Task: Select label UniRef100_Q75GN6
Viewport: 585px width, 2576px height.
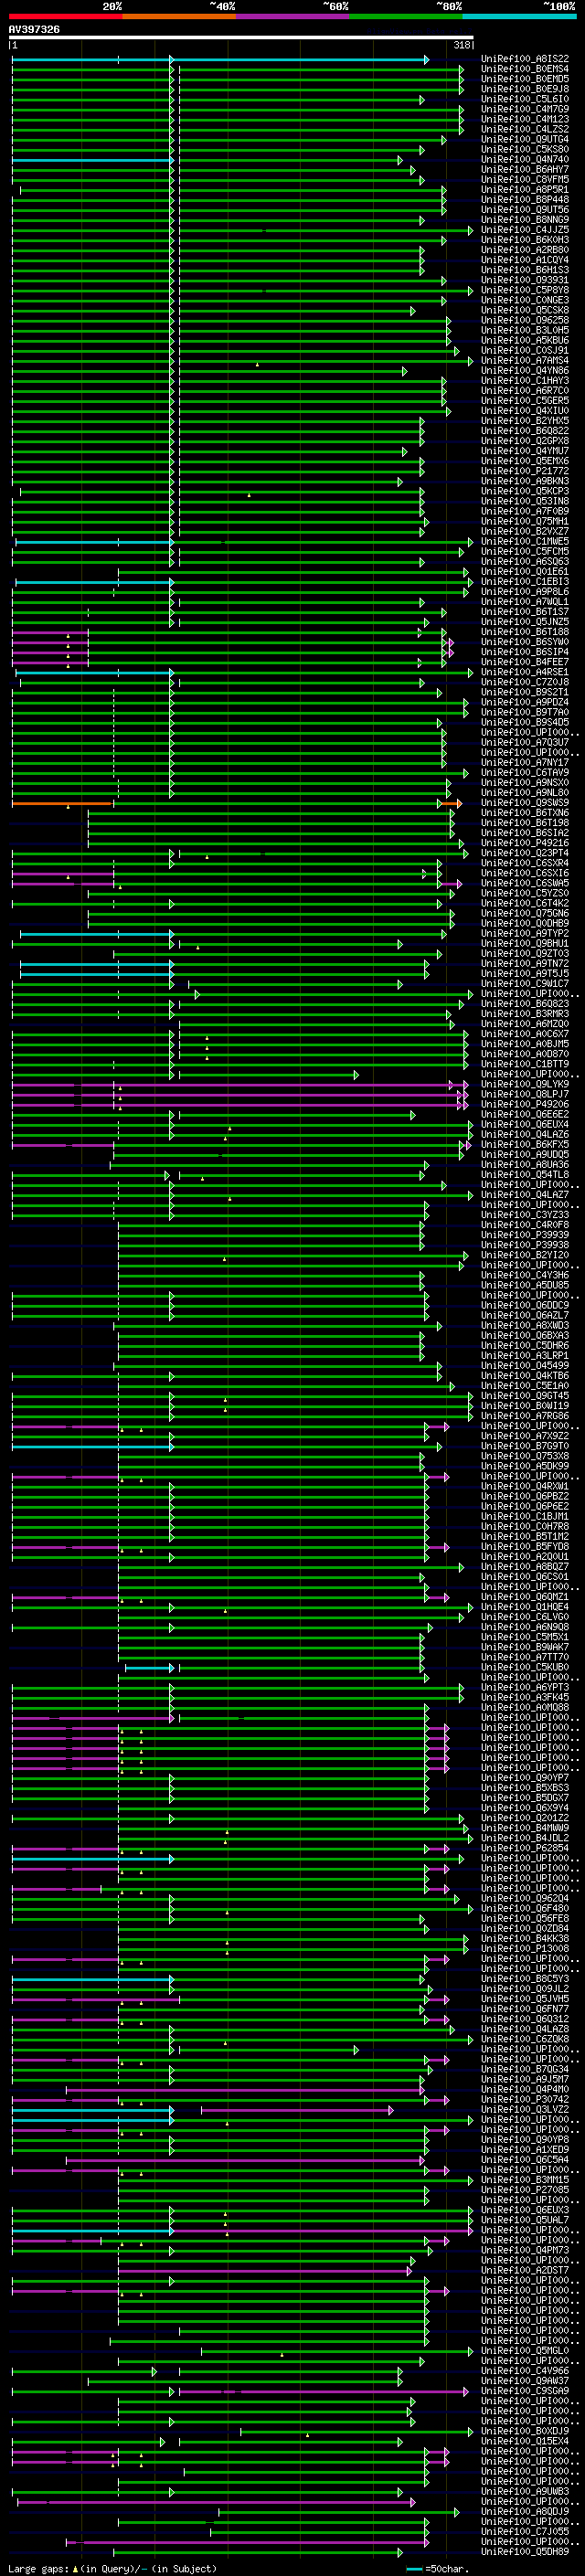Action: [x=525, y=913]
